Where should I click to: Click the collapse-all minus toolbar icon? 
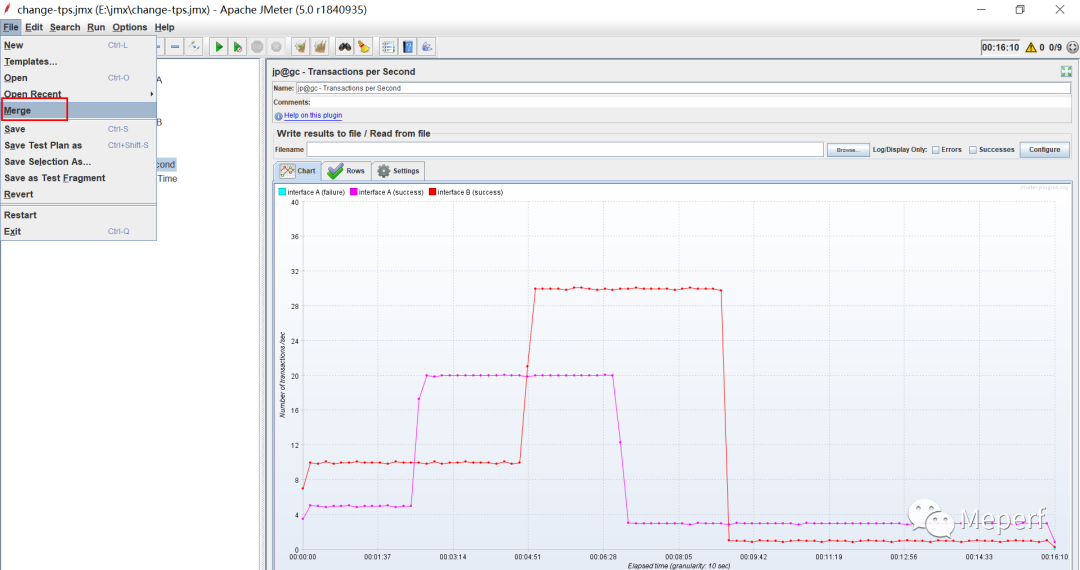175,47
